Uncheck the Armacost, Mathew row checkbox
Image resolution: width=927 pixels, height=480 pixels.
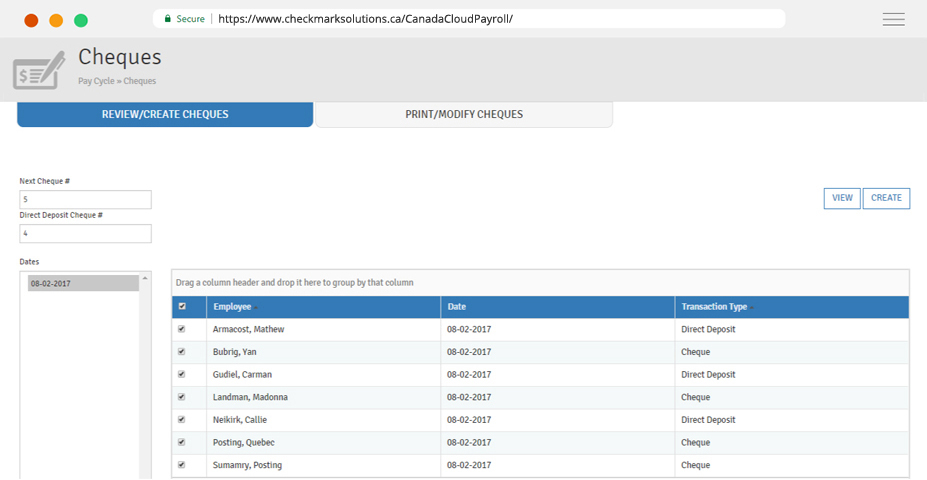[x=181, y=329]
